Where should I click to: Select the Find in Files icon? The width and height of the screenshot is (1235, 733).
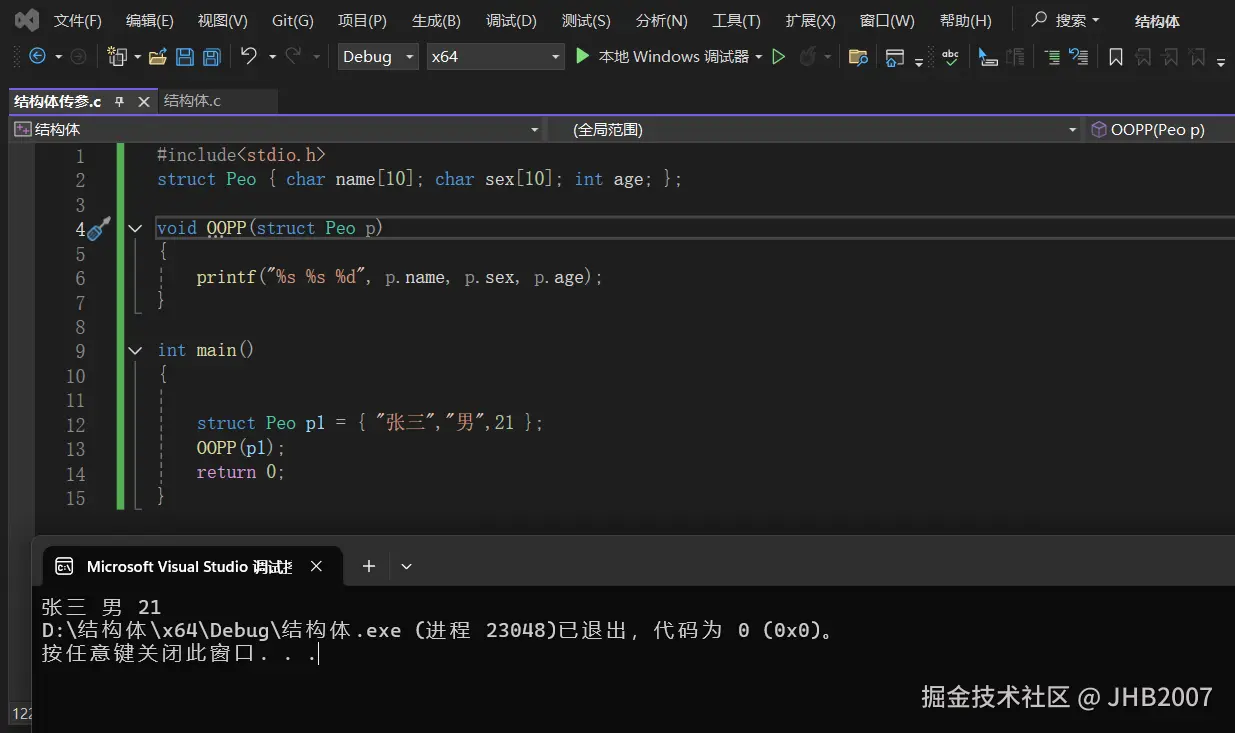point(858,57)
